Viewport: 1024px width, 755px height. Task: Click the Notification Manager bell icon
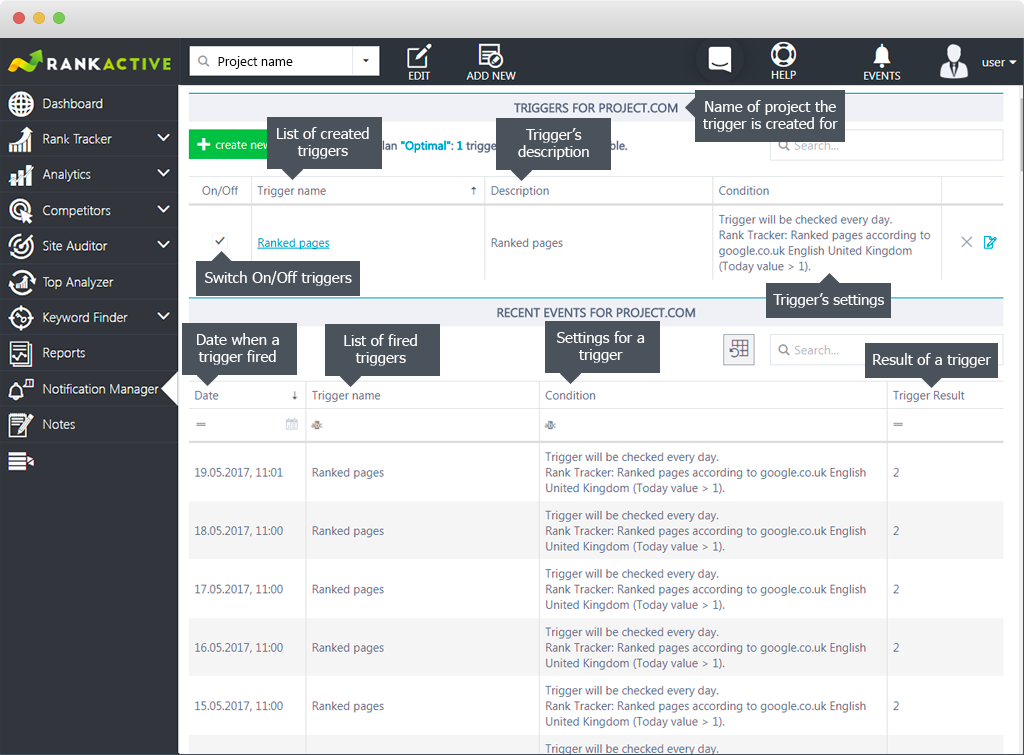pyautogui.click(x=21, y=389)
